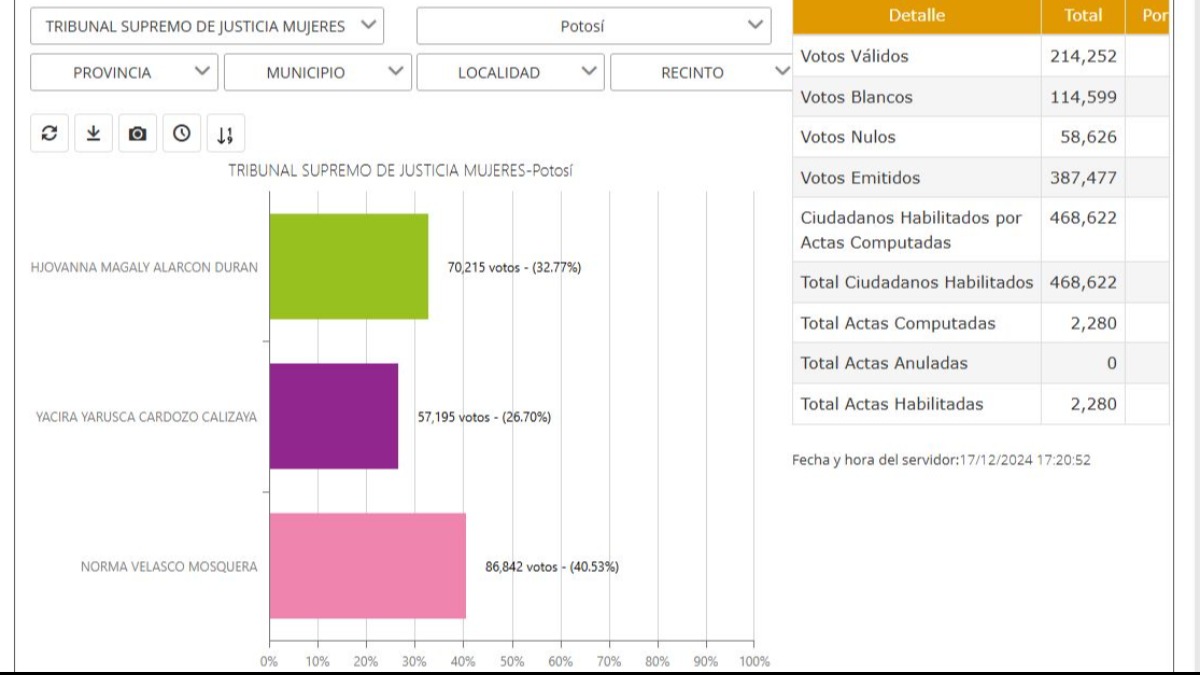This screenshot has width=1200, height=675.
Task: Click candidate label YACIRA YARUSCA CARDOZO CALIZAYA
Action: tap(146, 417)
